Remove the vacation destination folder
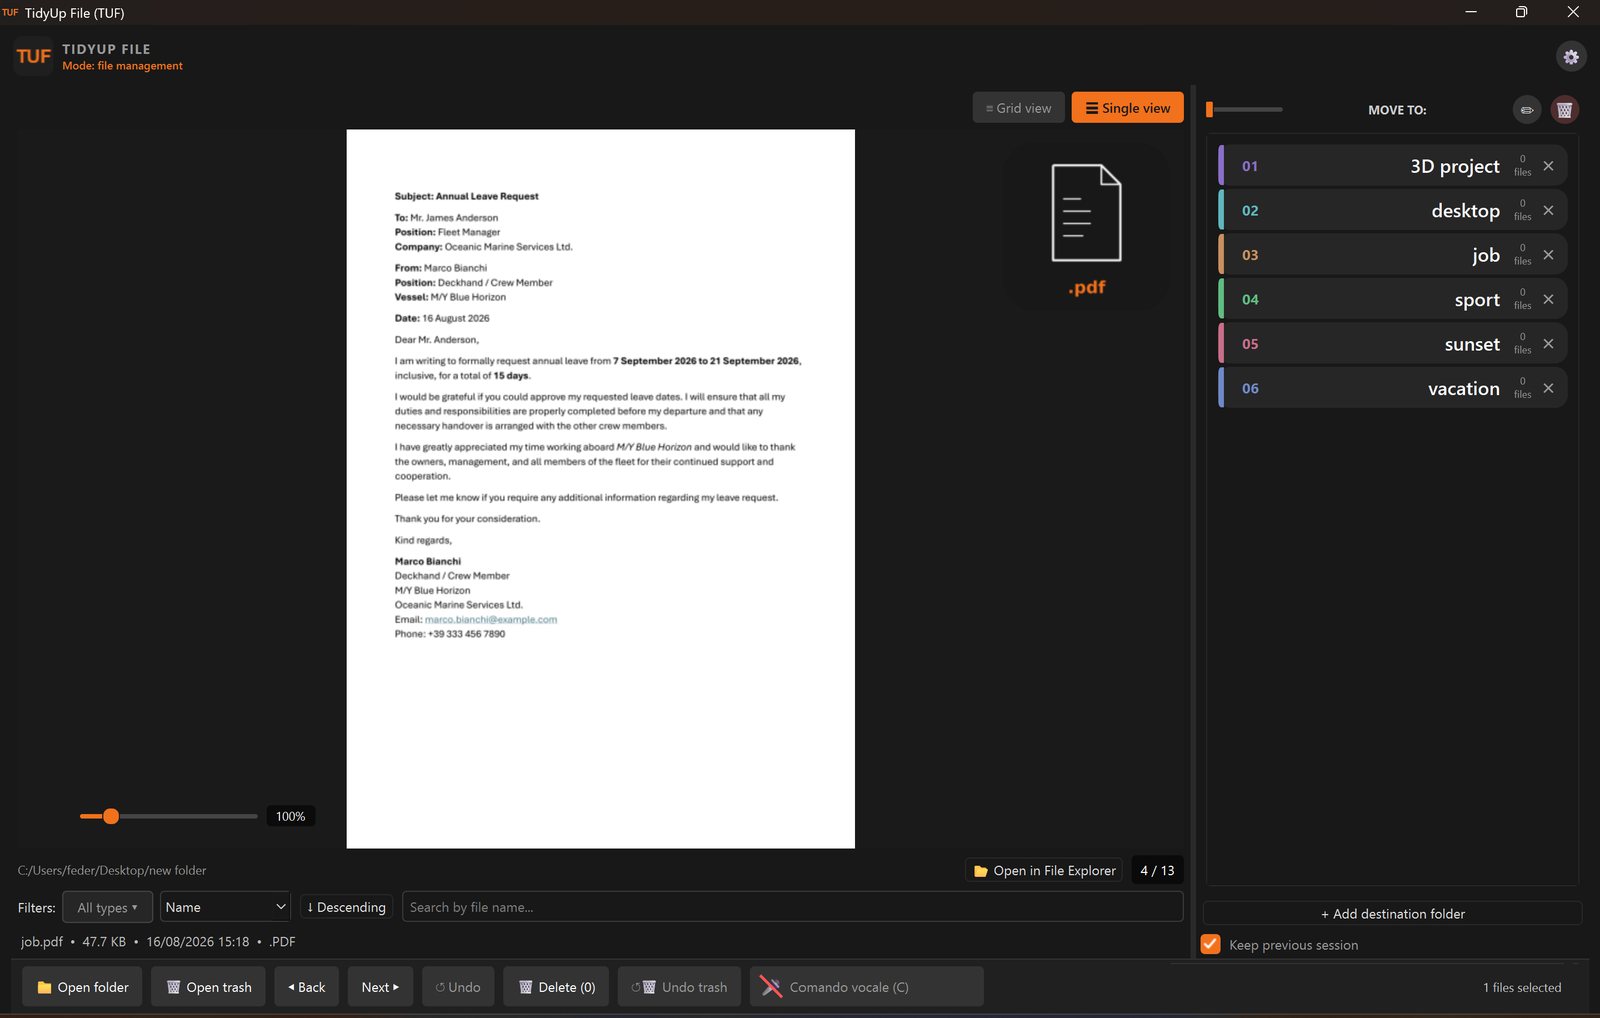The image size is (1600, 1018). (1548, 388)
